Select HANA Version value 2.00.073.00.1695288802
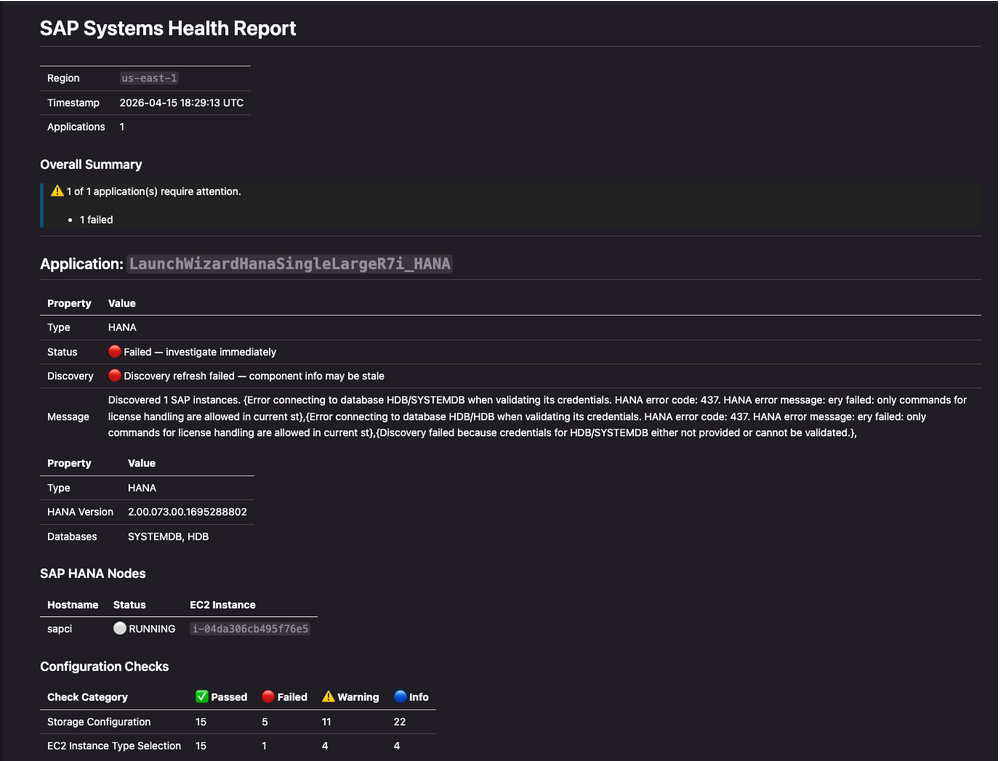The width and height of the screenshot is (1000, 761). click(187, 512)
